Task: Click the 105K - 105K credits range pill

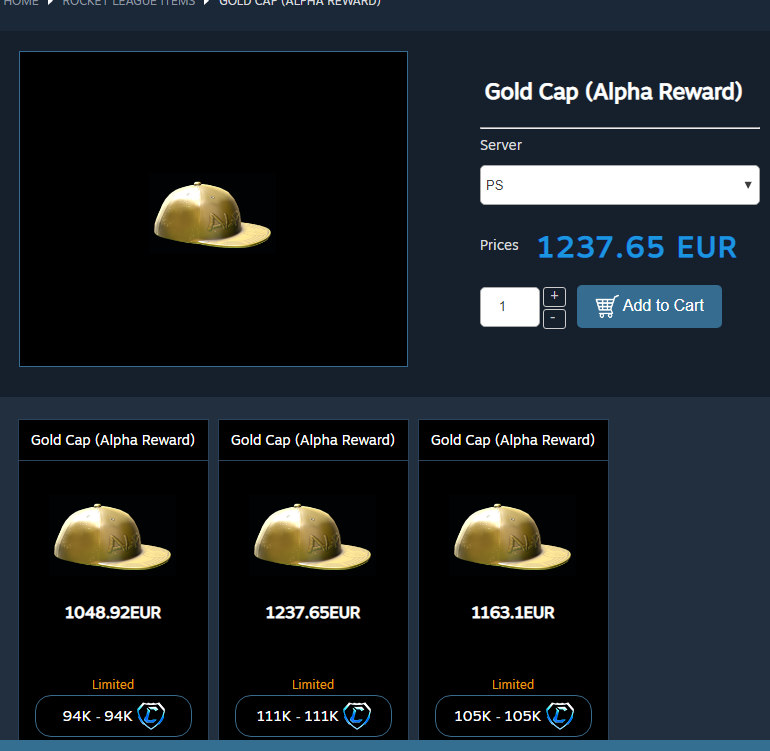Action: point(513,716)
